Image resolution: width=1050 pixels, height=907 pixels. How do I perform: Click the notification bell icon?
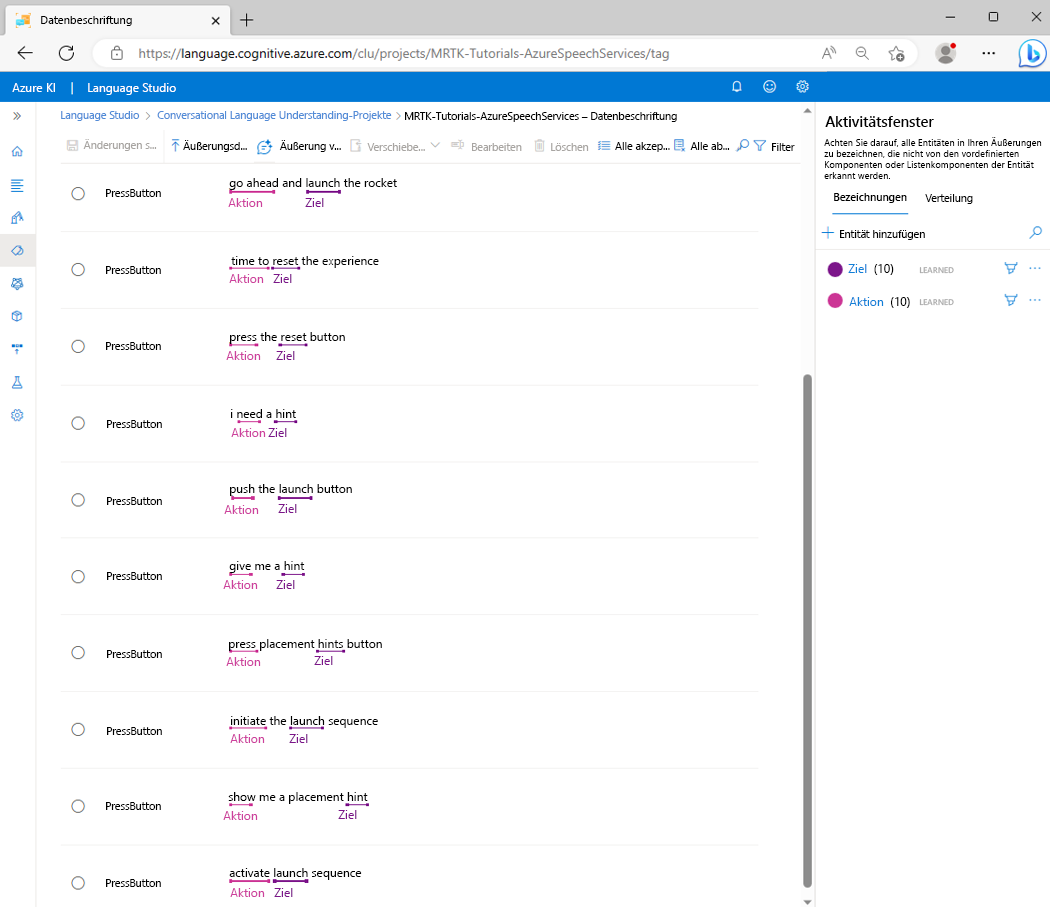coord(737,87)
